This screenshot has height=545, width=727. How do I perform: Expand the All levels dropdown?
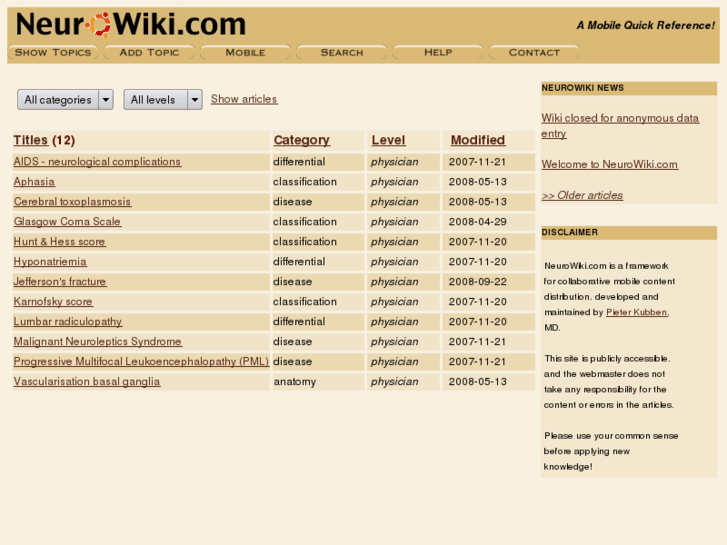point(163,100)
